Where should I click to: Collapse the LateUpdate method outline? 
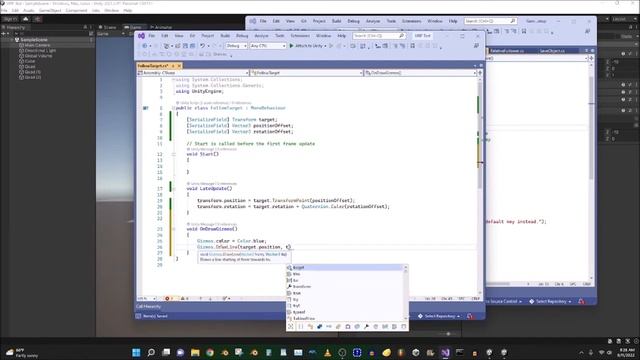point(173,189)
